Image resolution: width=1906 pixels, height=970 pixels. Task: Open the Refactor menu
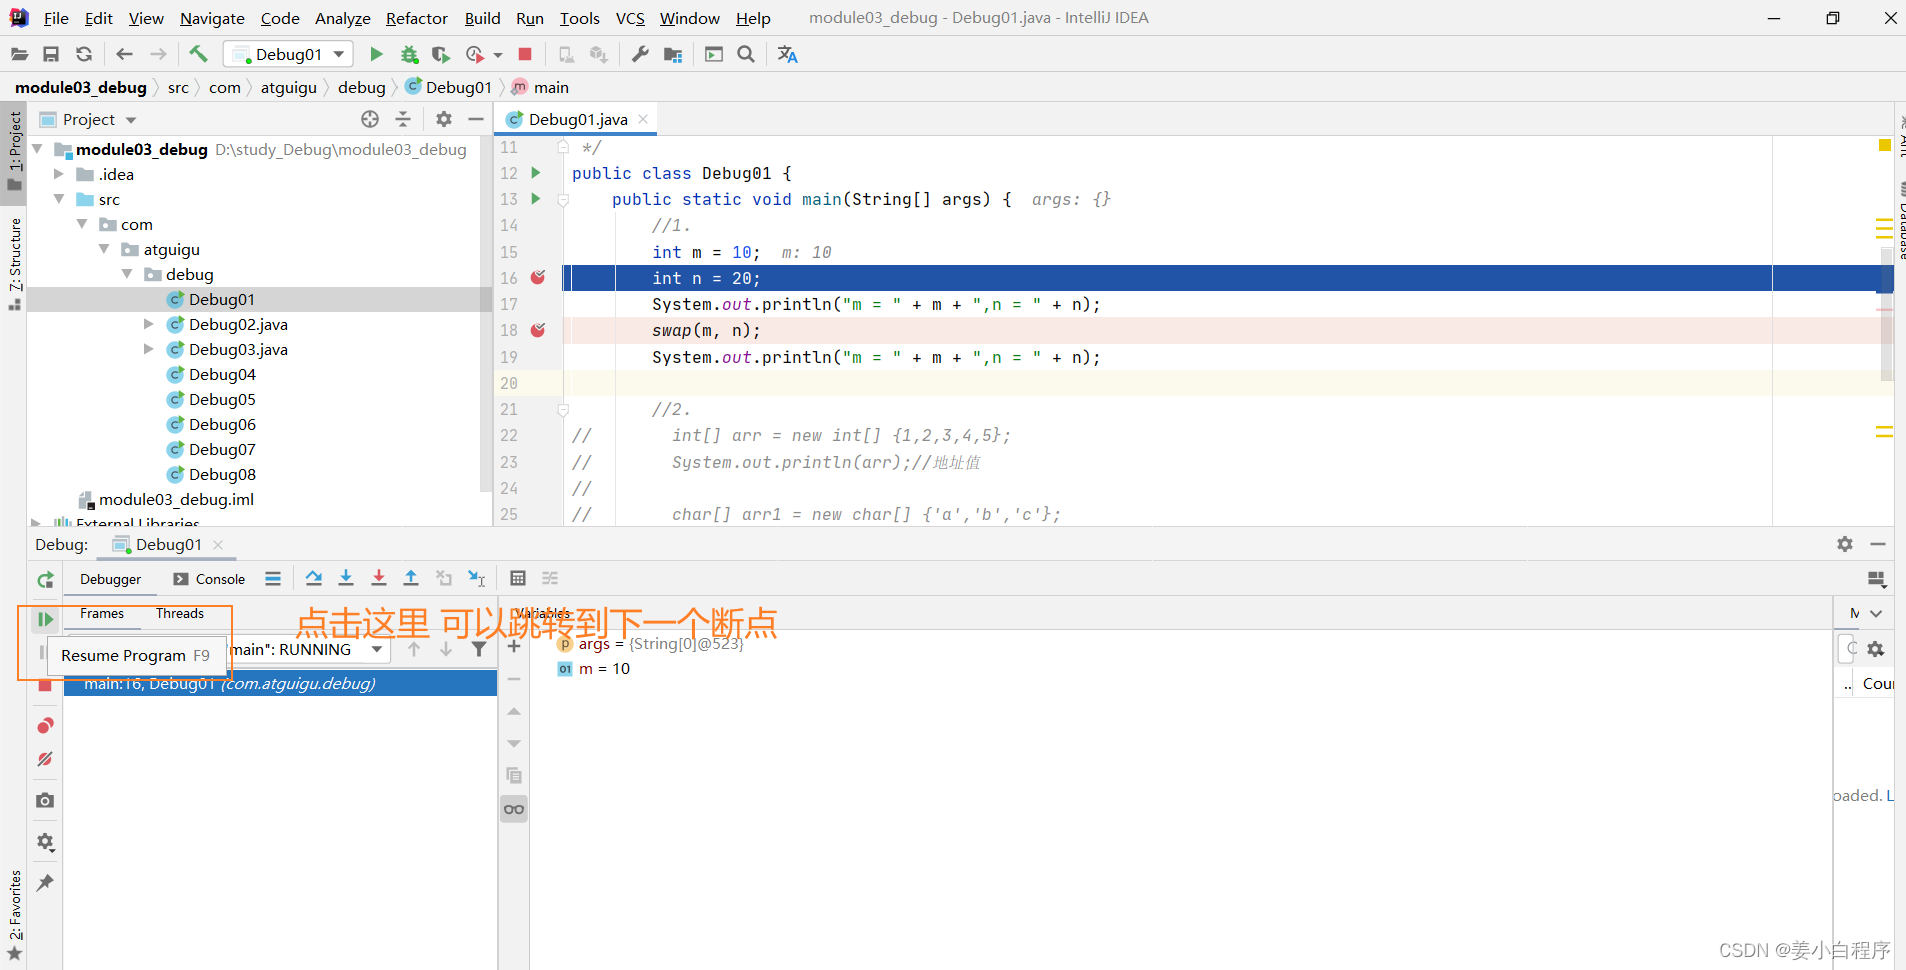[417, 18]
